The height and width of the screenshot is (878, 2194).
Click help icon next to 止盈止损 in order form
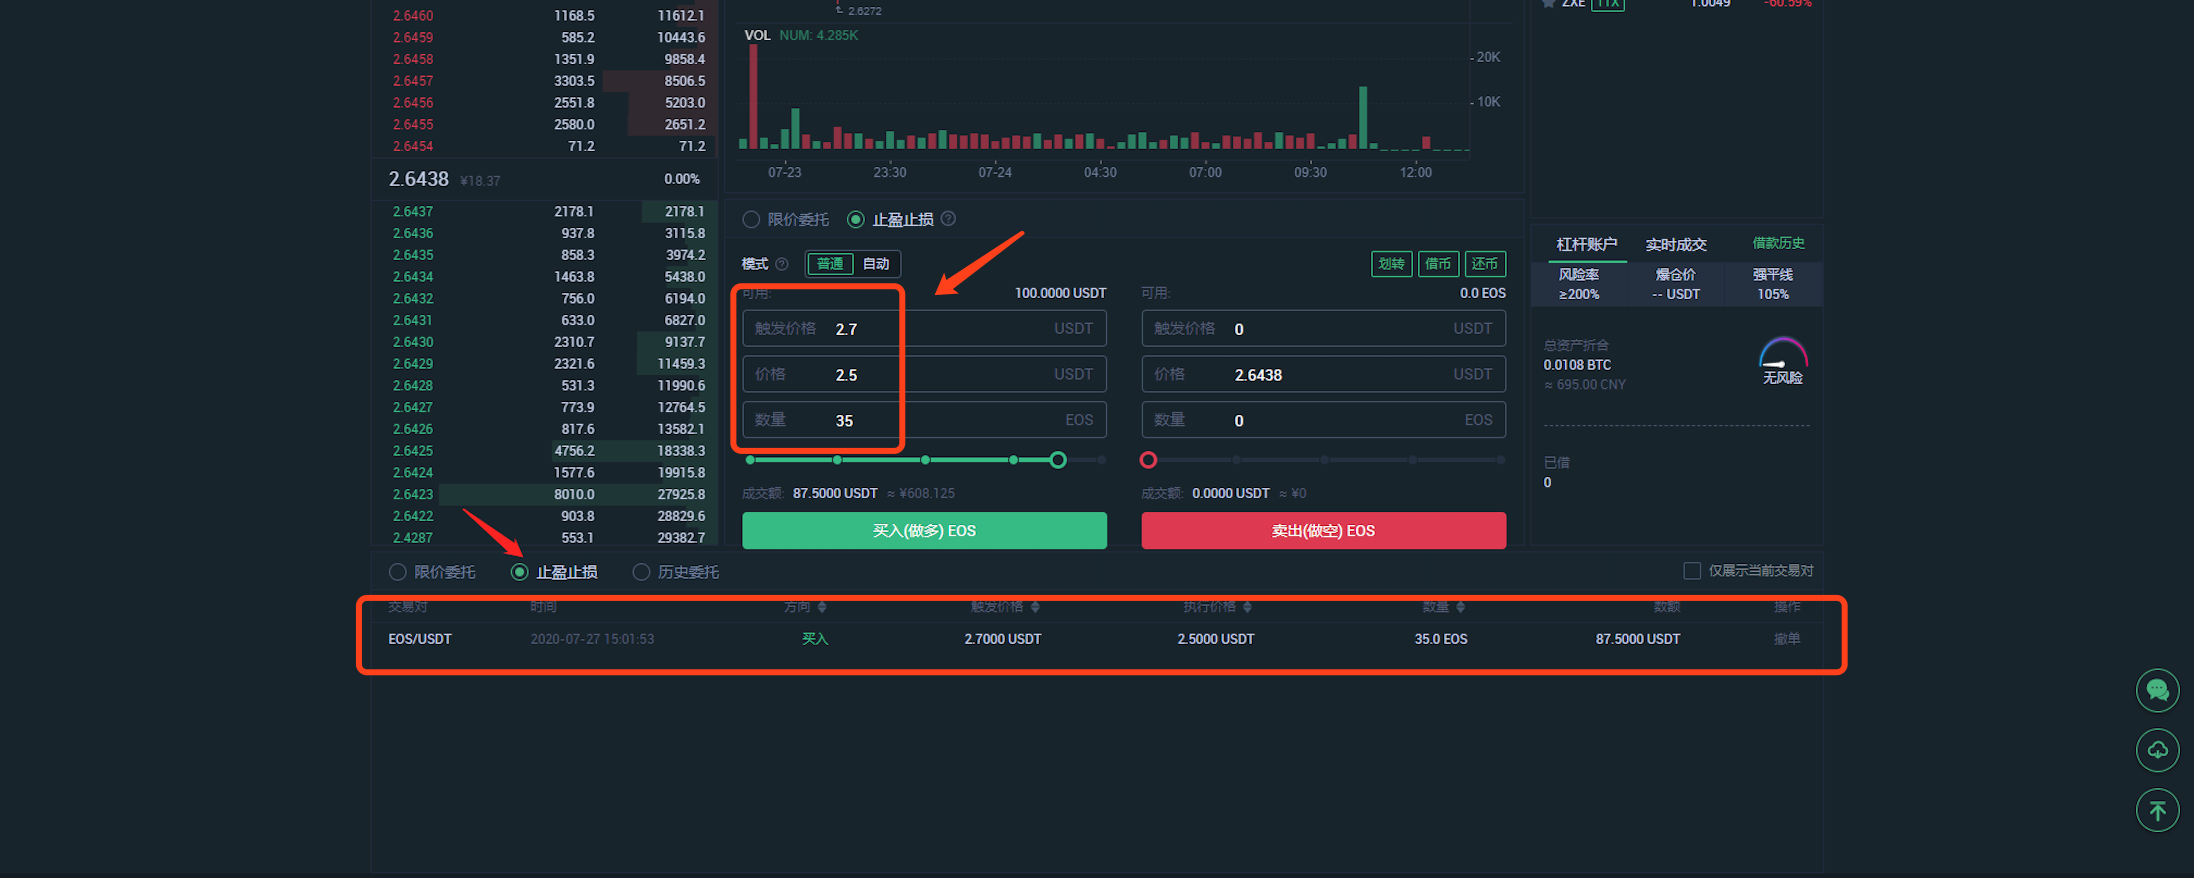(948, 219)
